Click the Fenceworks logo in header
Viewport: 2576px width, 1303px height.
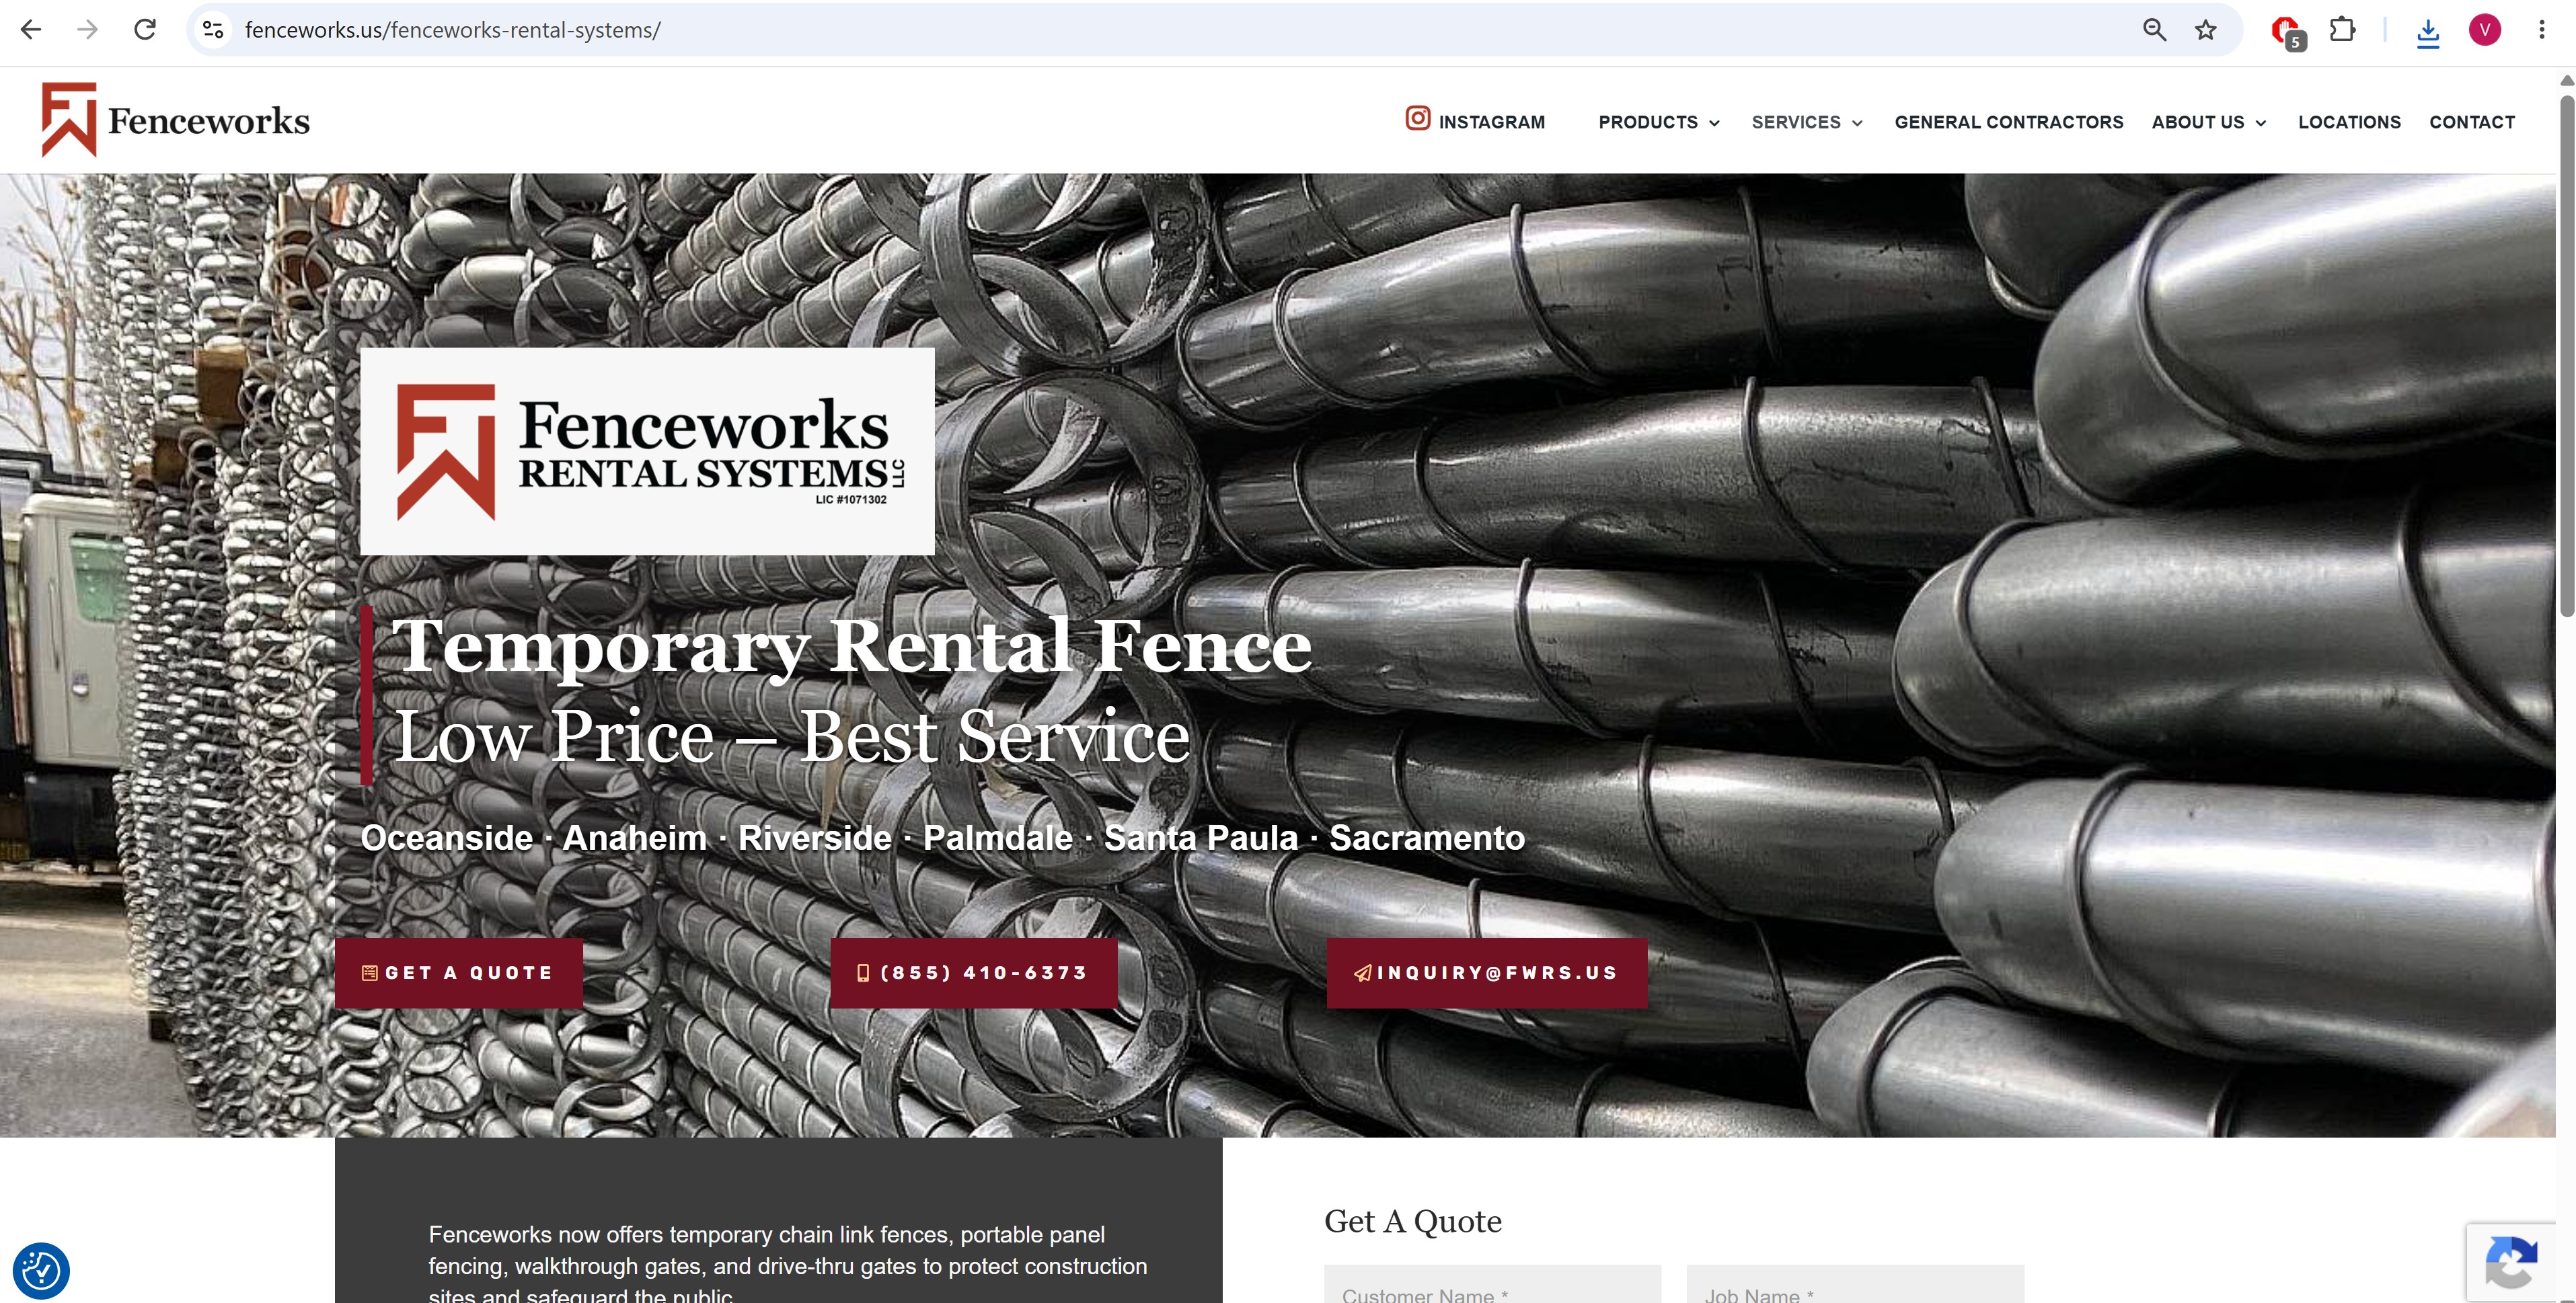[175, 120]
